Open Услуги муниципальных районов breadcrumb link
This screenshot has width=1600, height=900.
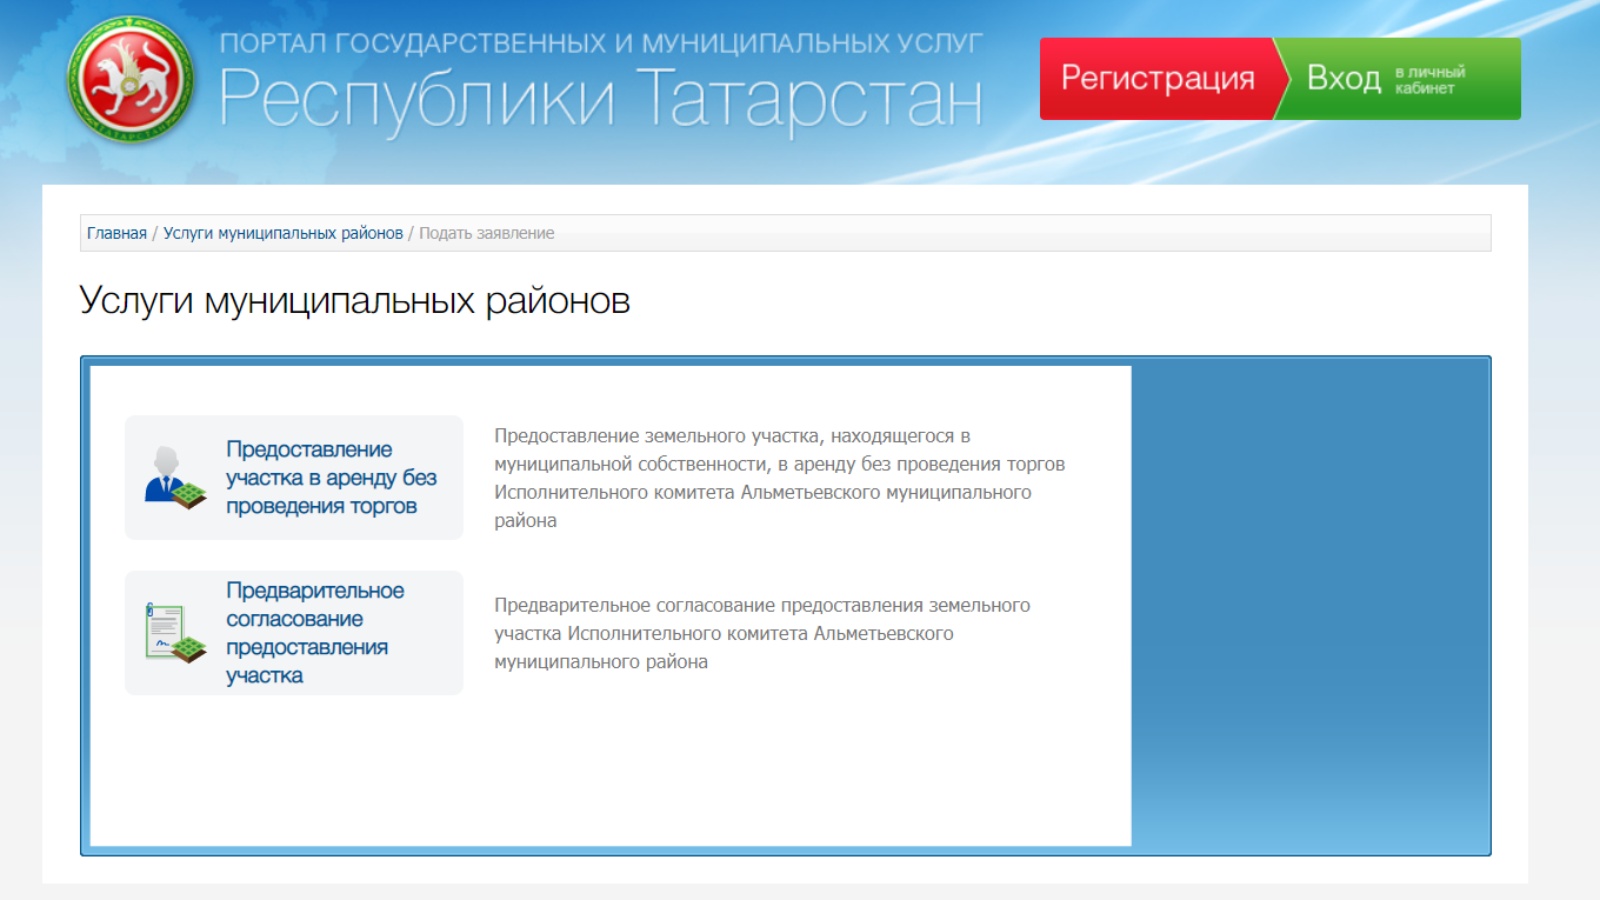(283, 233)
